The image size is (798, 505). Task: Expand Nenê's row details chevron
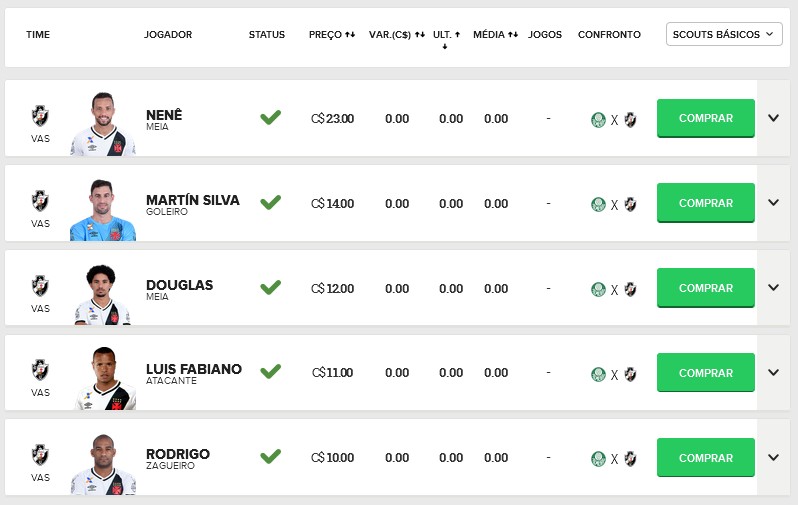(773, 117)
